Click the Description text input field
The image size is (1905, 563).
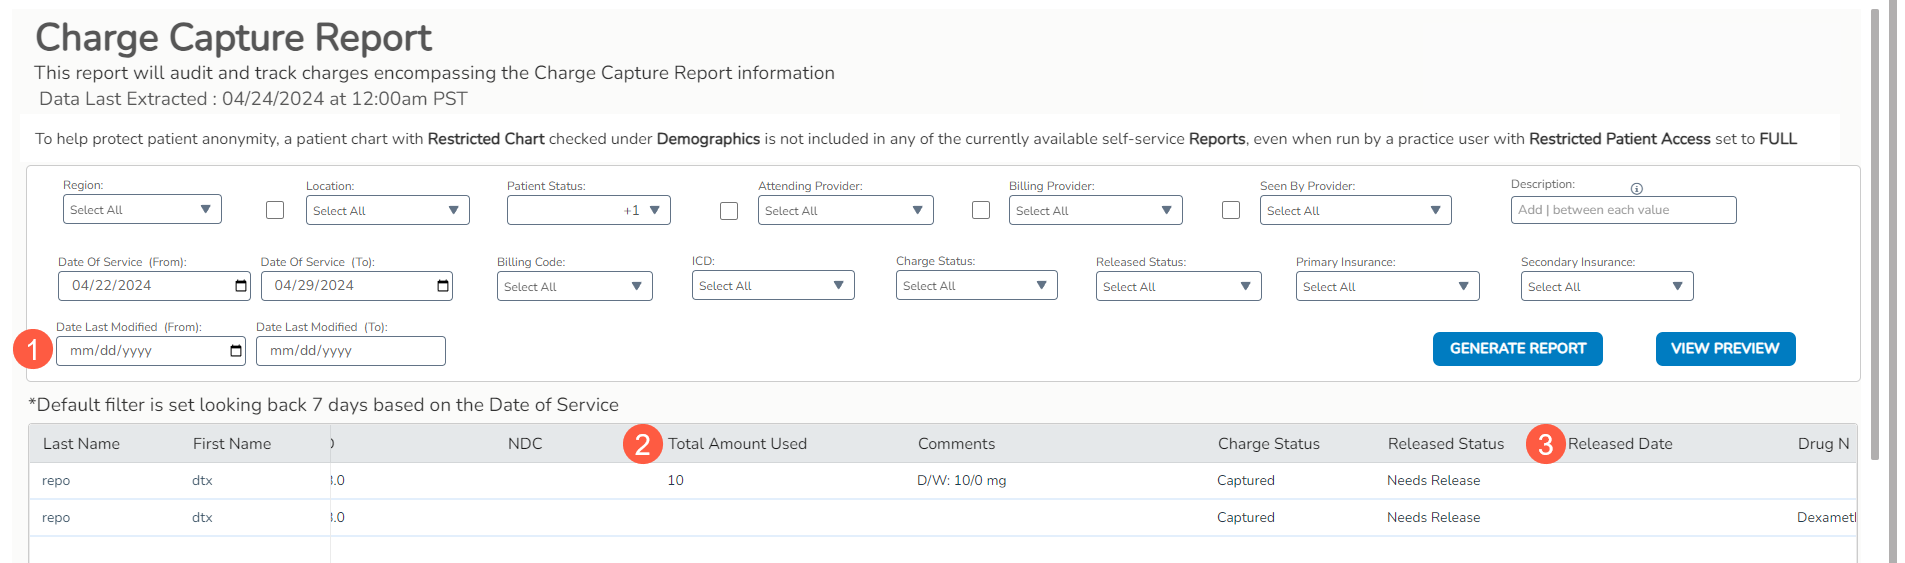click(x=1623, y=210)
